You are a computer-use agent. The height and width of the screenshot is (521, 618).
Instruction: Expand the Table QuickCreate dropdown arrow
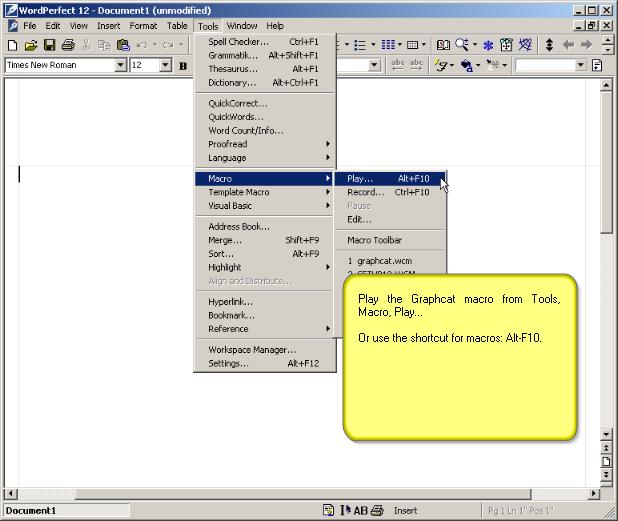(424, 45)
